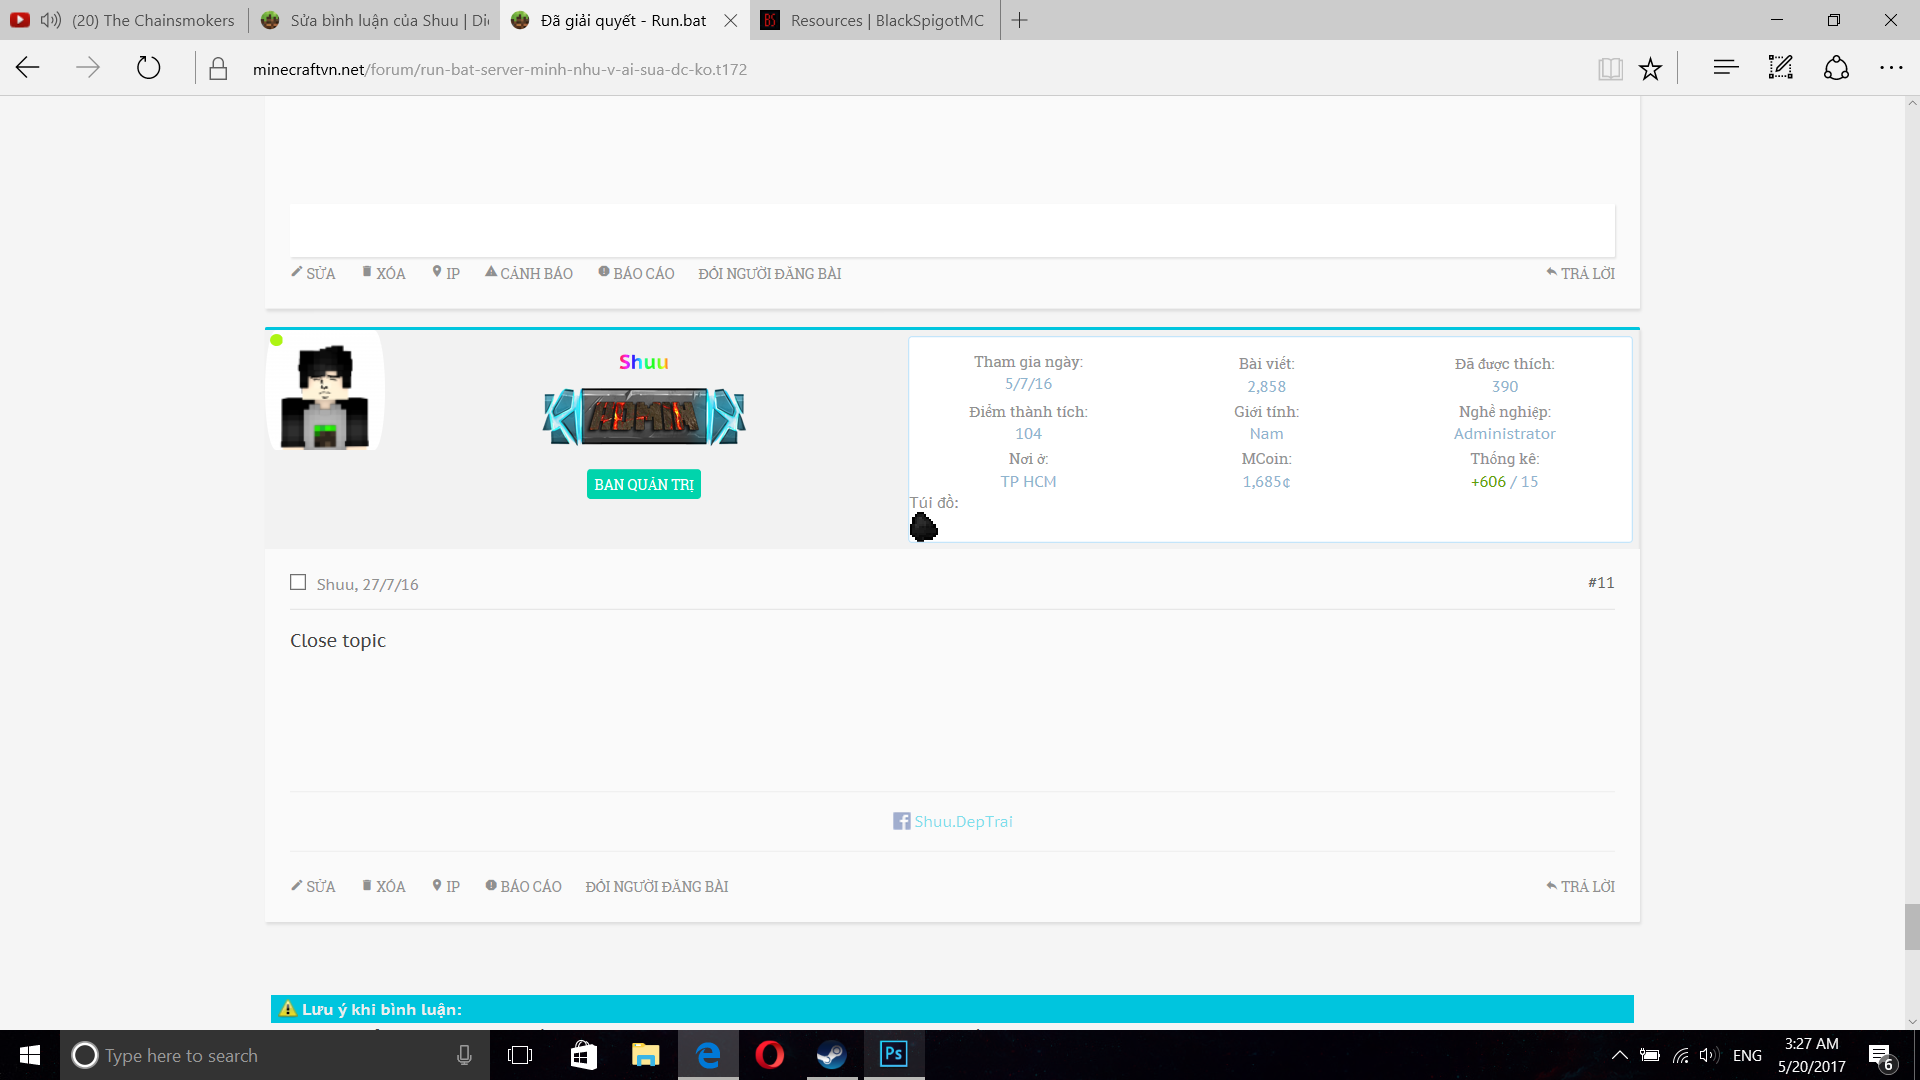Click CẢNH BÁO on the upper post
1920x1080 pixels.
(x=529, y=273)
